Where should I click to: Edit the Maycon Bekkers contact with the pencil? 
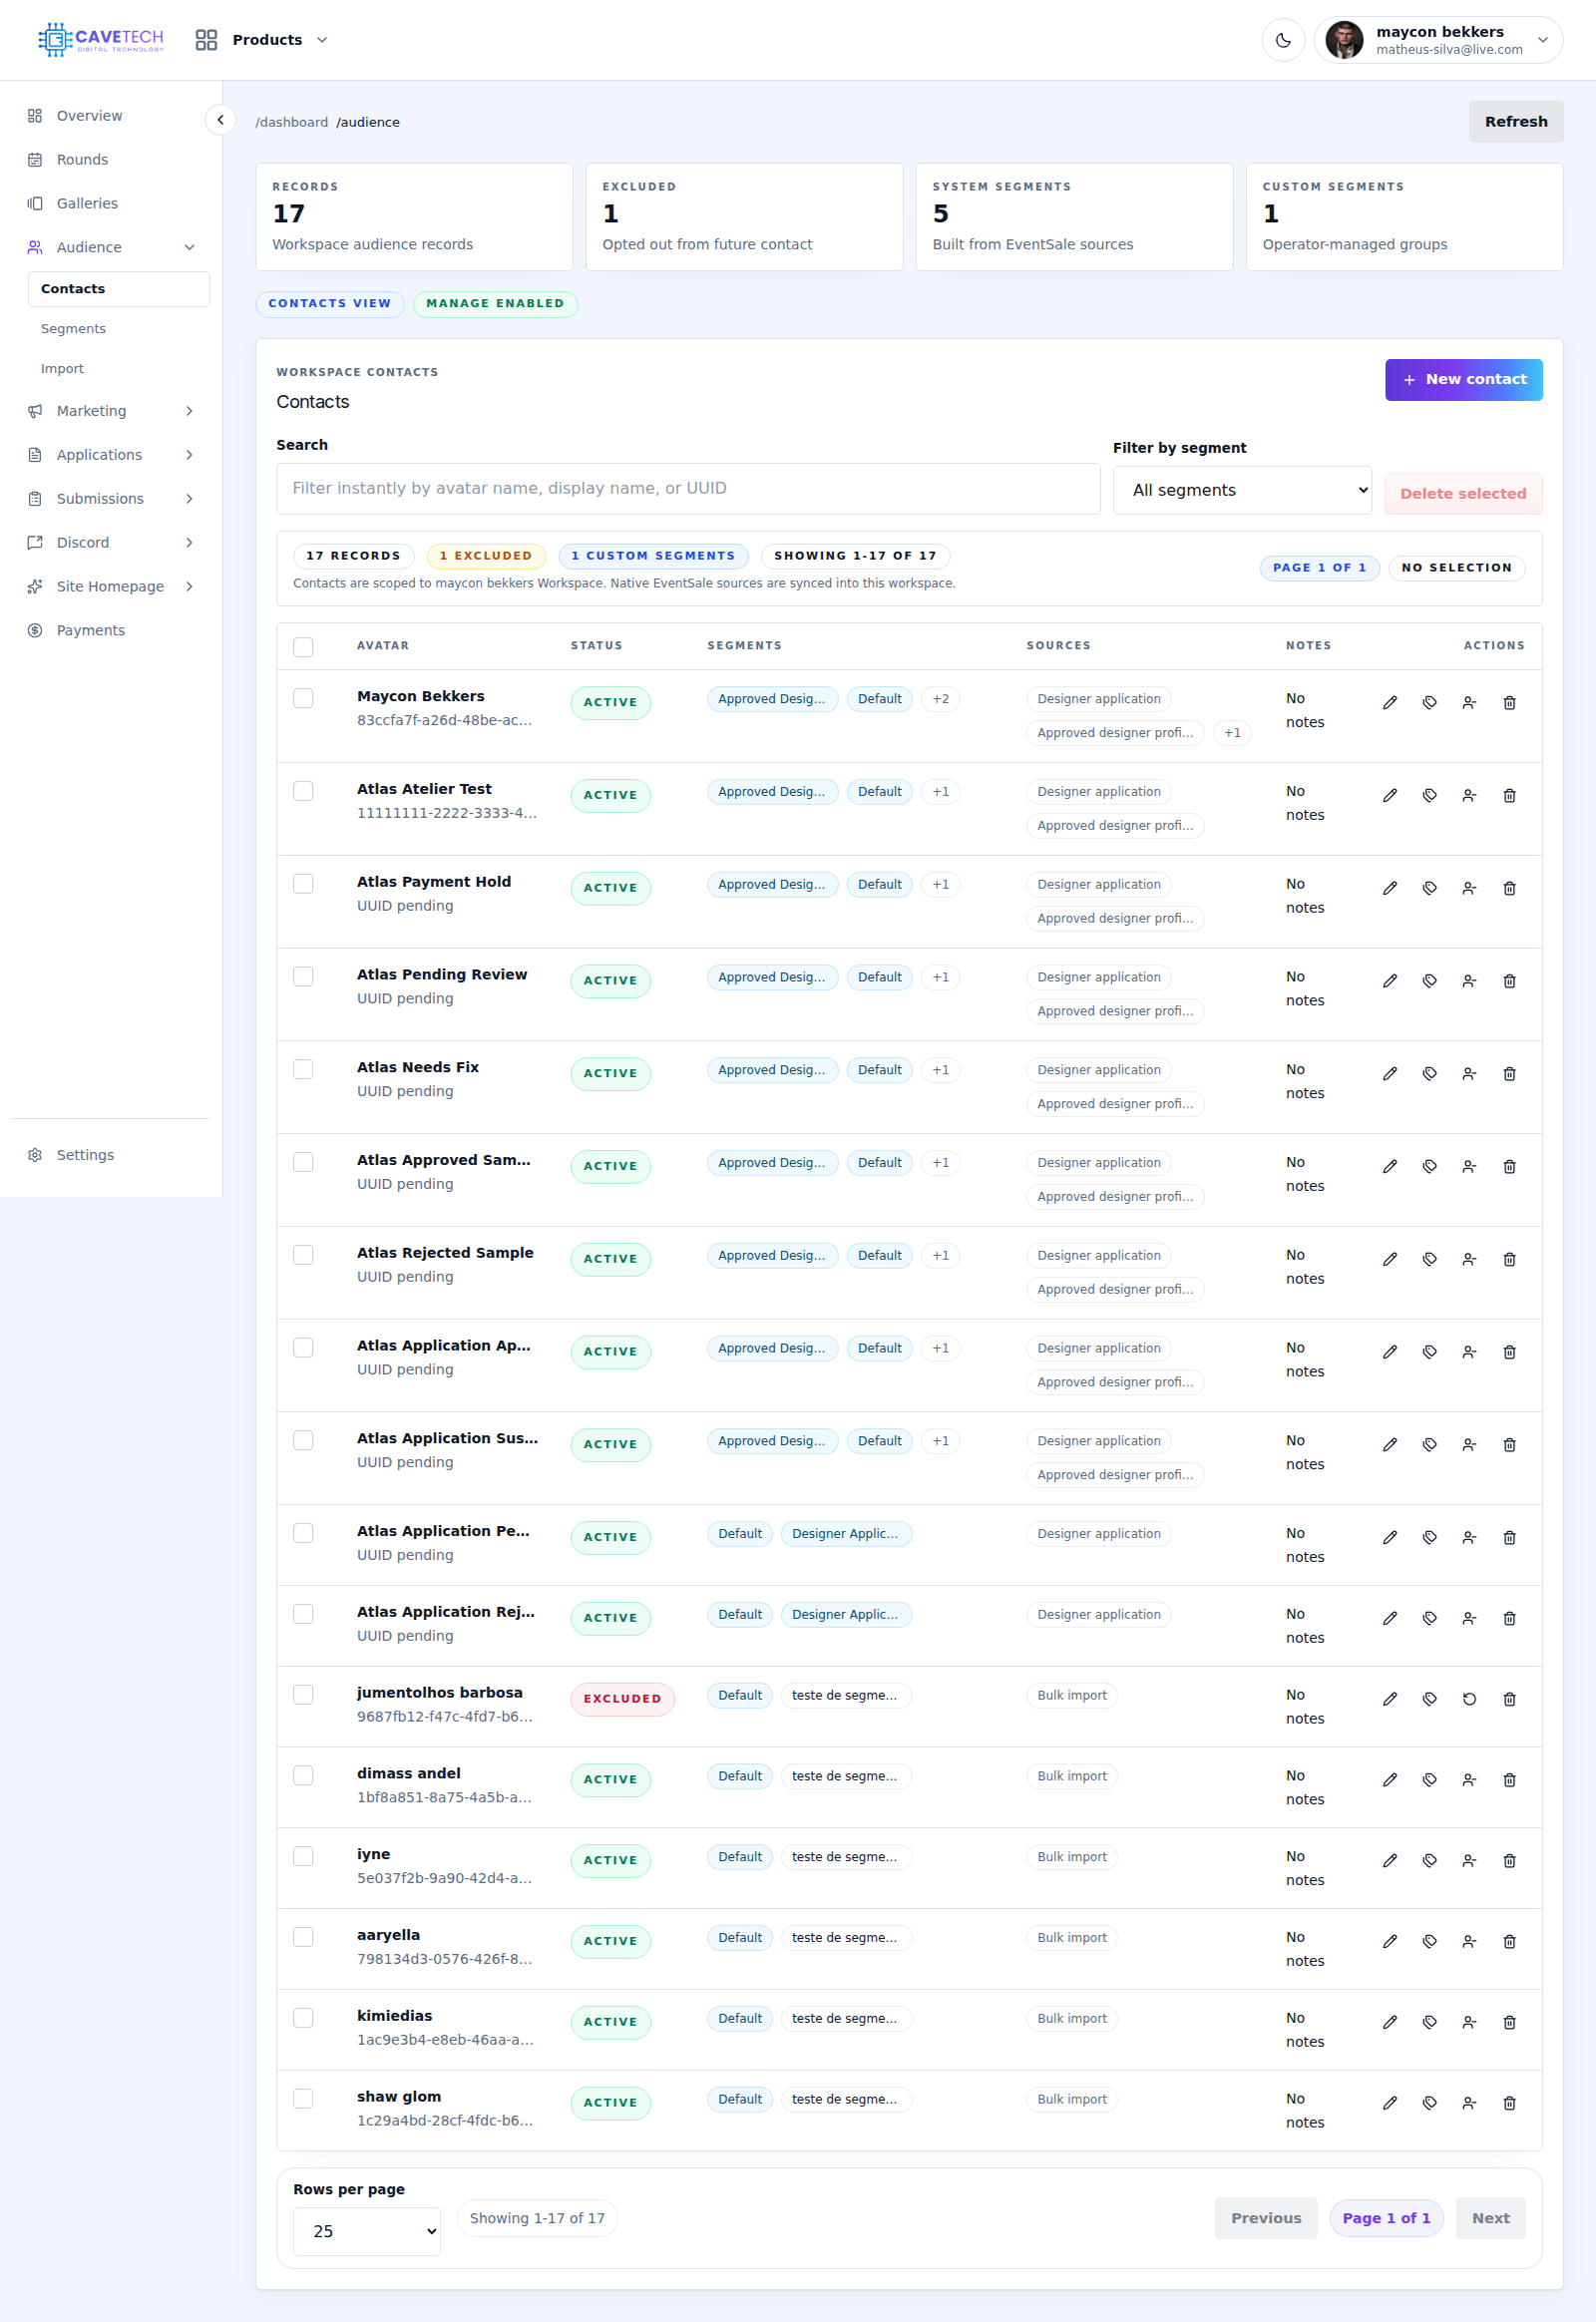(x=1390, y=703)
